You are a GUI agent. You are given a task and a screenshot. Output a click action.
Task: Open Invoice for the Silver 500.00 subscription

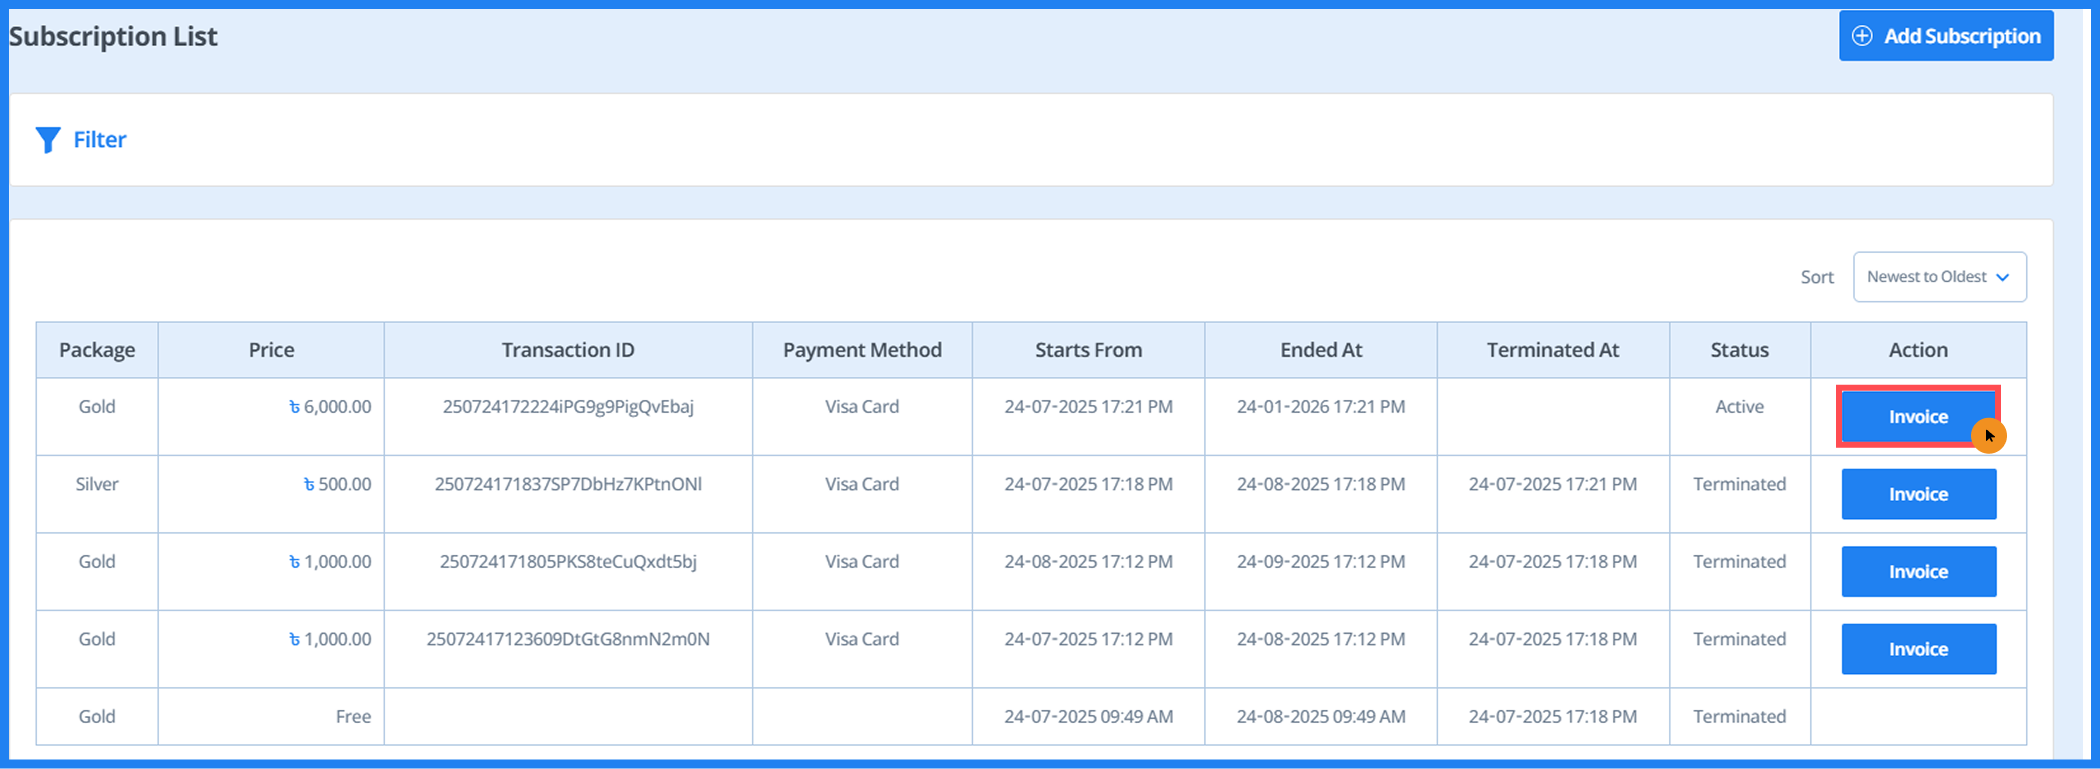[1917, 494]
